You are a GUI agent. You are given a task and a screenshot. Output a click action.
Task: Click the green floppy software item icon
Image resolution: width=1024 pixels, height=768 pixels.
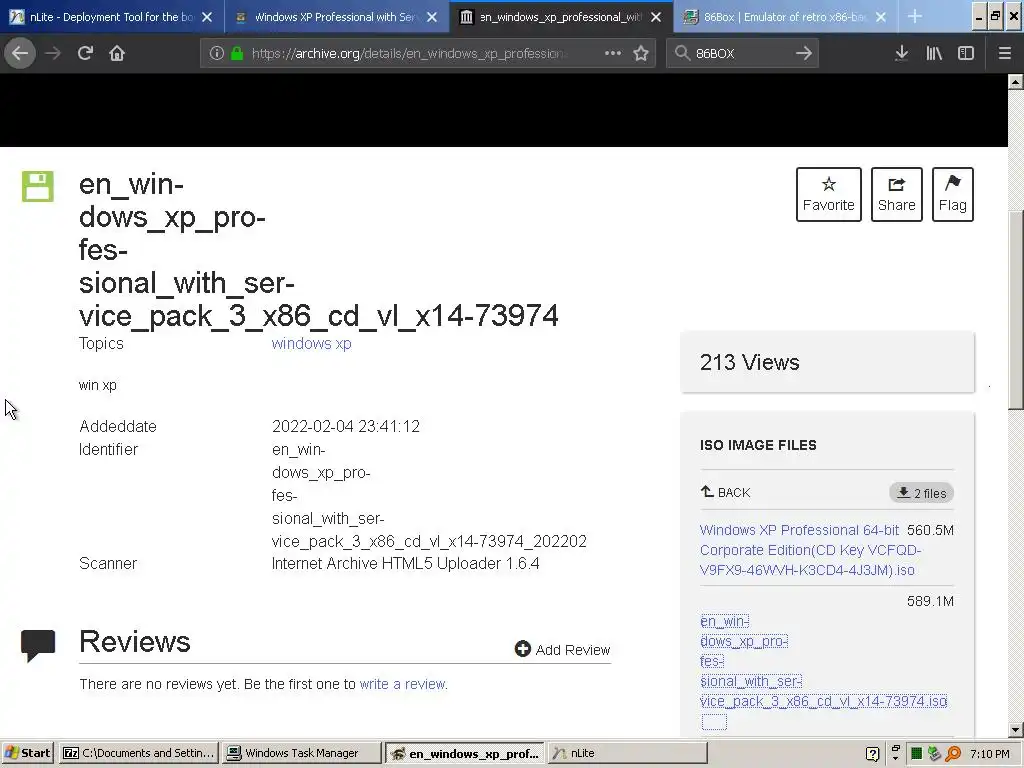coord(38,186)
